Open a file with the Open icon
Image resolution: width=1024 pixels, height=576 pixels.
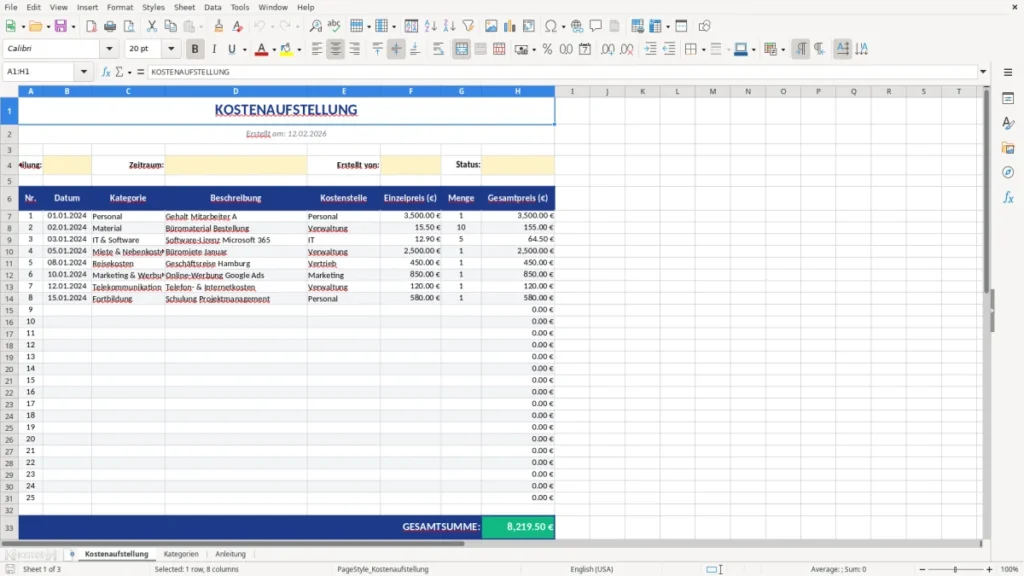pyautogui.click(x=35, y=26)
